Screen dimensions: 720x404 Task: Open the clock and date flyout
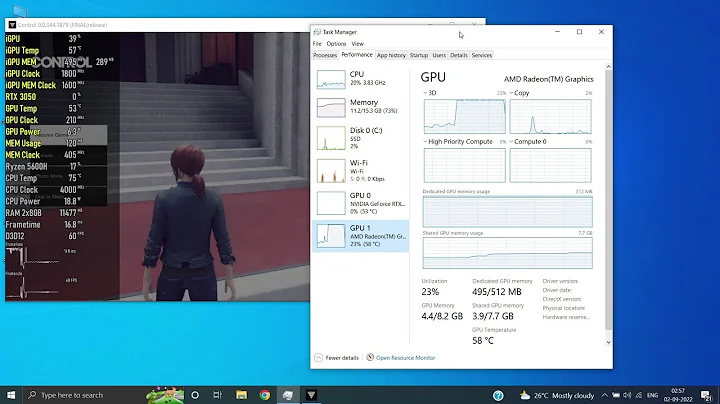pyautogui.click(x=678, y=395)
